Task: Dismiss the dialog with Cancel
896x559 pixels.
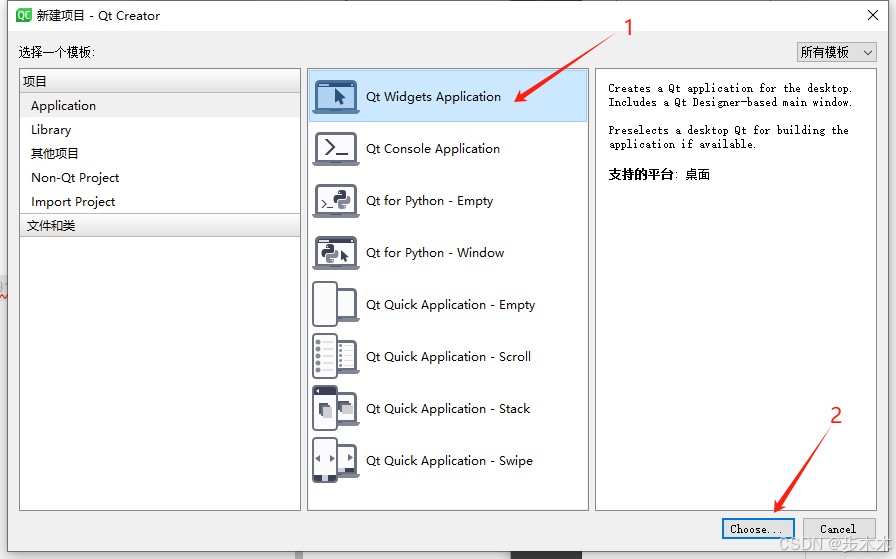Action: pyautogui.click(x=838, y=529)
